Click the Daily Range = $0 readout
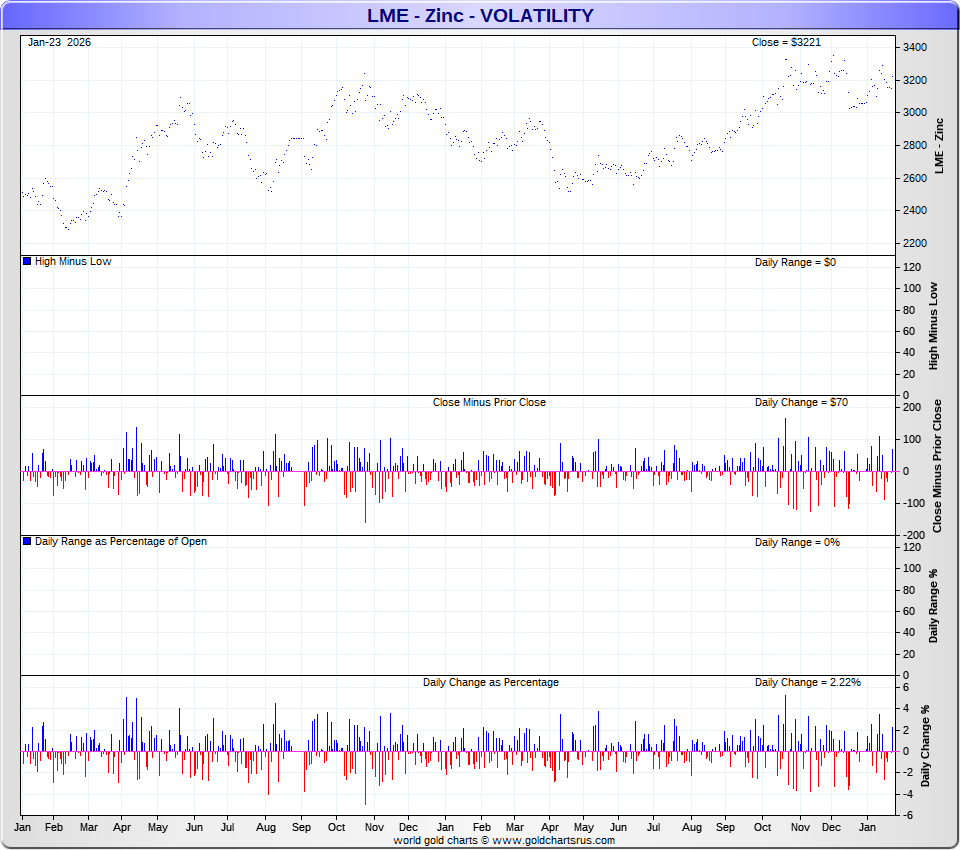The width and height of the screenshot is (960, 850). (796, 261)
